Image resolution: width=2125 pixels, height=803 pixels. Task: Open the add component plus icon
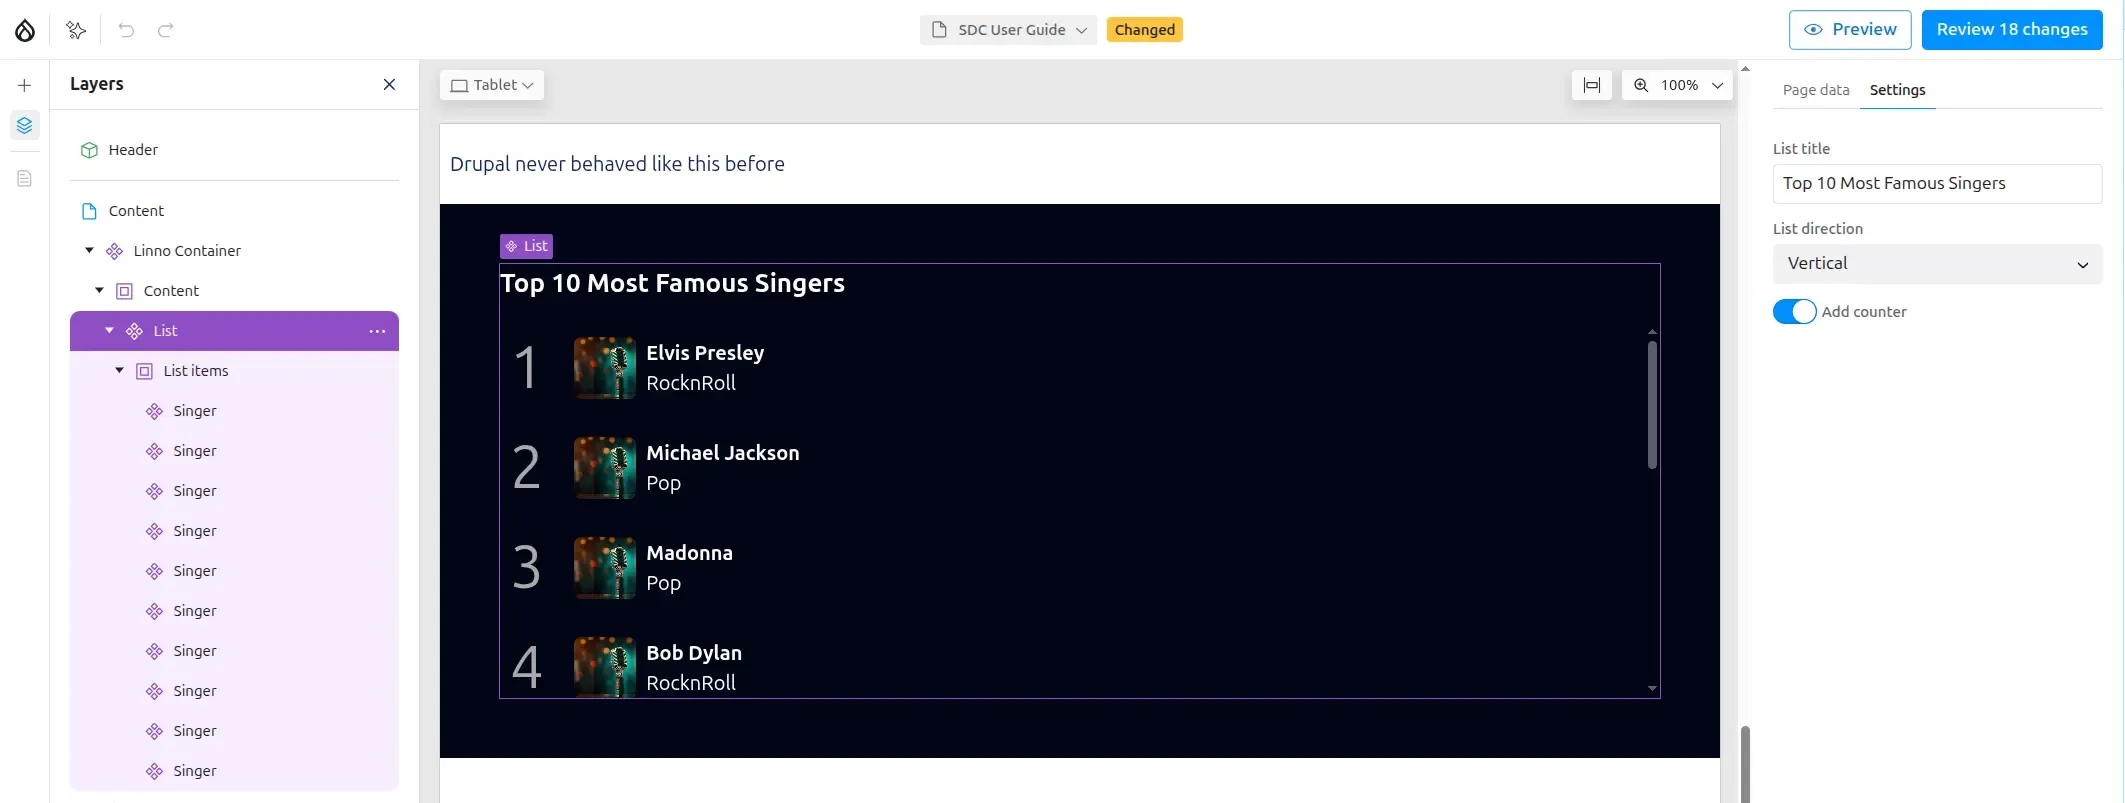[24, 85]
